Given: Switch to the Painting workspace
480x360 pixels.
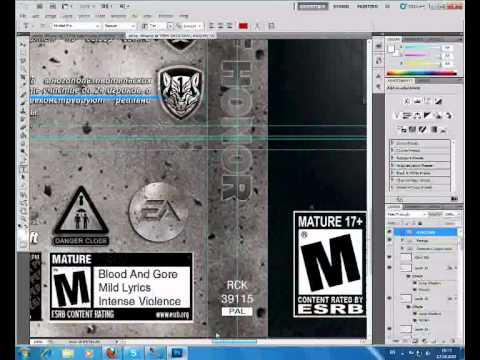Looking at the screenshot, I should [367, 6].
